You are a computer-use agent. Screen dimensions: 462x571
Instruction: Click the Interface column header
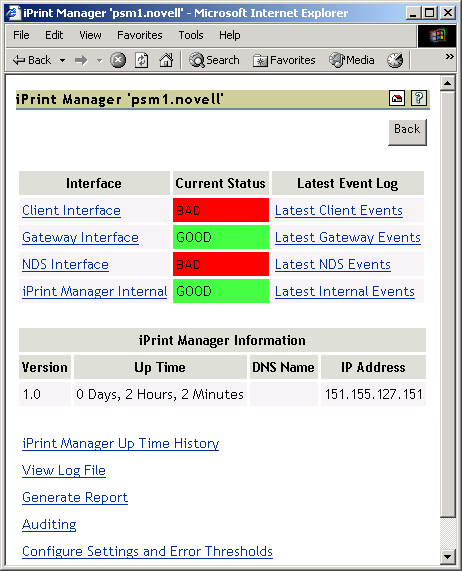pyautogui.click(x=94, y=183)
